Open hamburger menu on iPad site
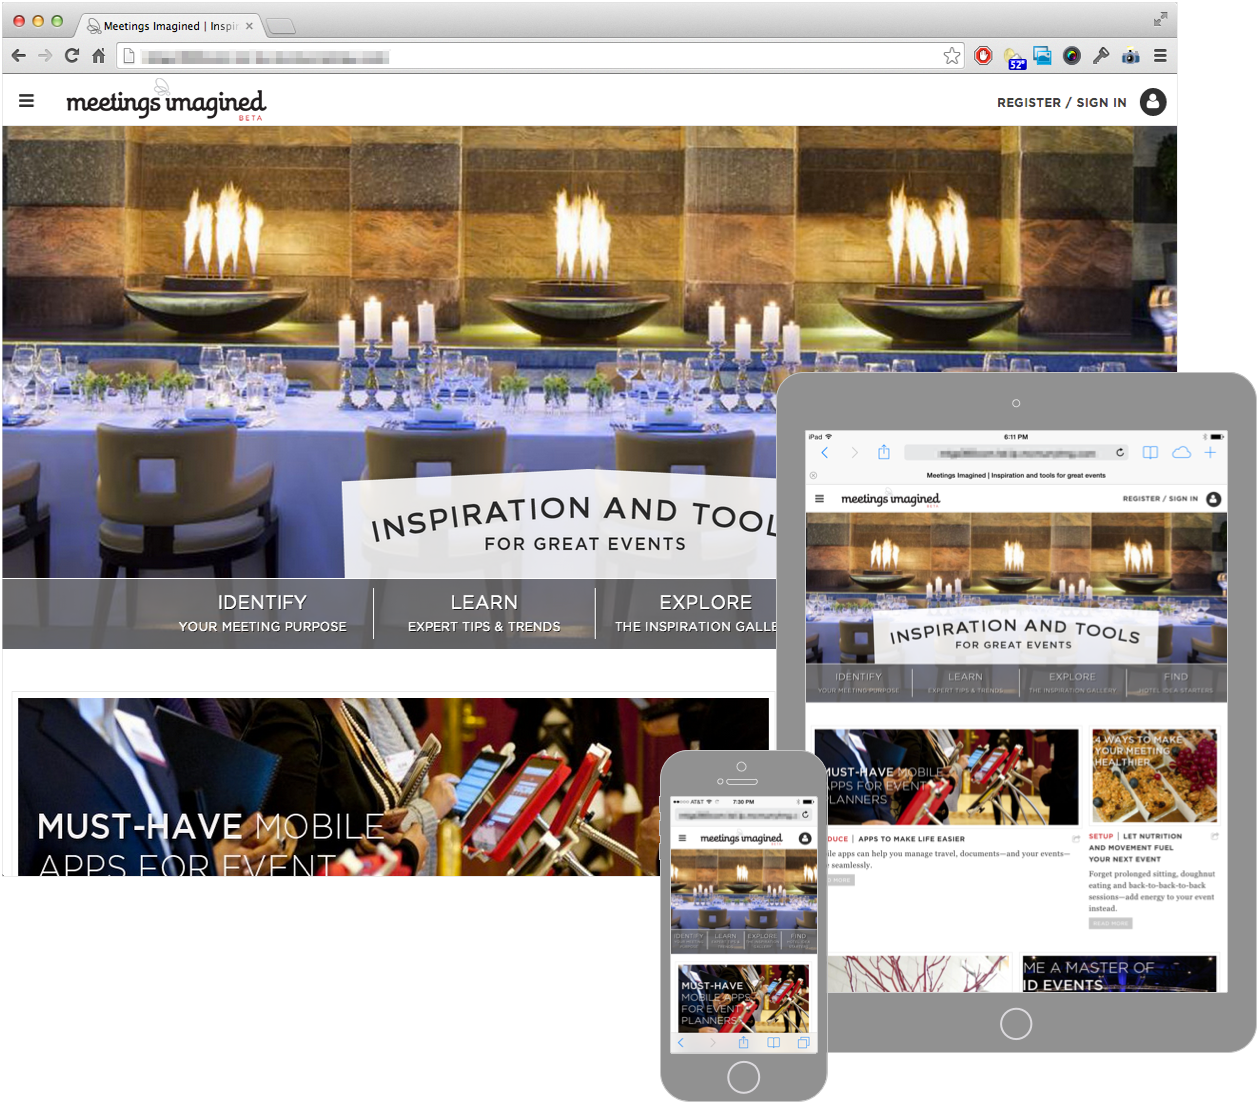1259x1103 pixels. [x=819, y=498]
